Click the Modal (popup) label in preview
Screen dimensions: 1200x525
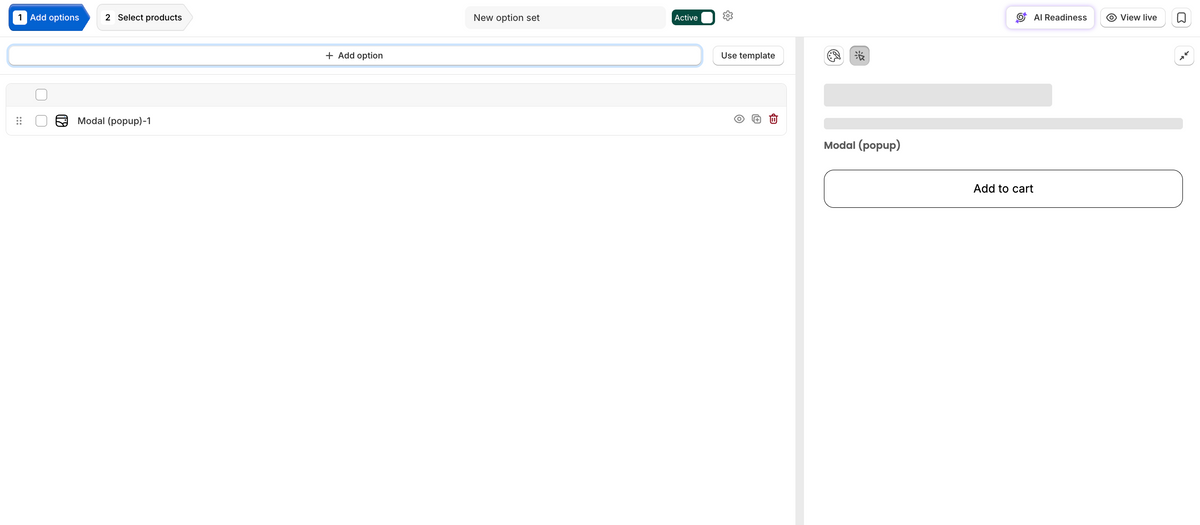[862, 145]
